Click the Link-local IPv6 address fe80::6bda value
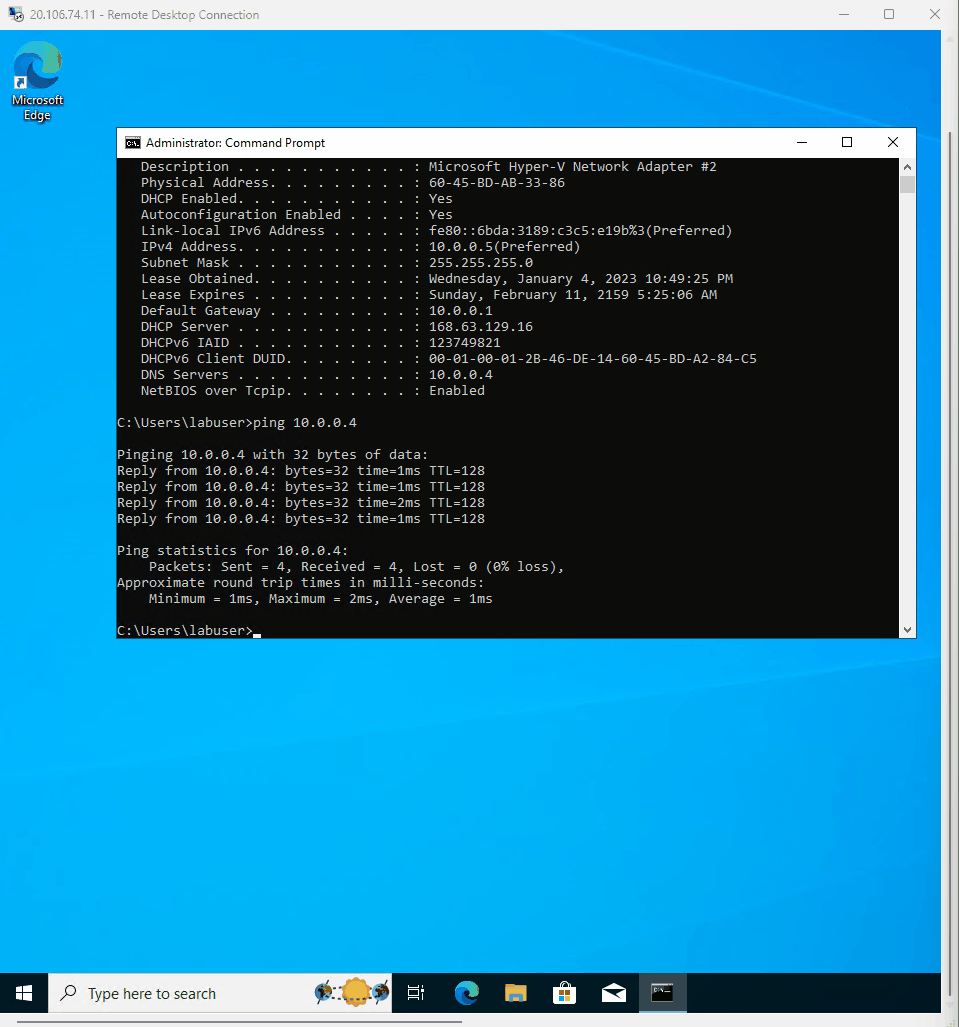The width and height of the screenshot is (959, 1027). (580, 231)
